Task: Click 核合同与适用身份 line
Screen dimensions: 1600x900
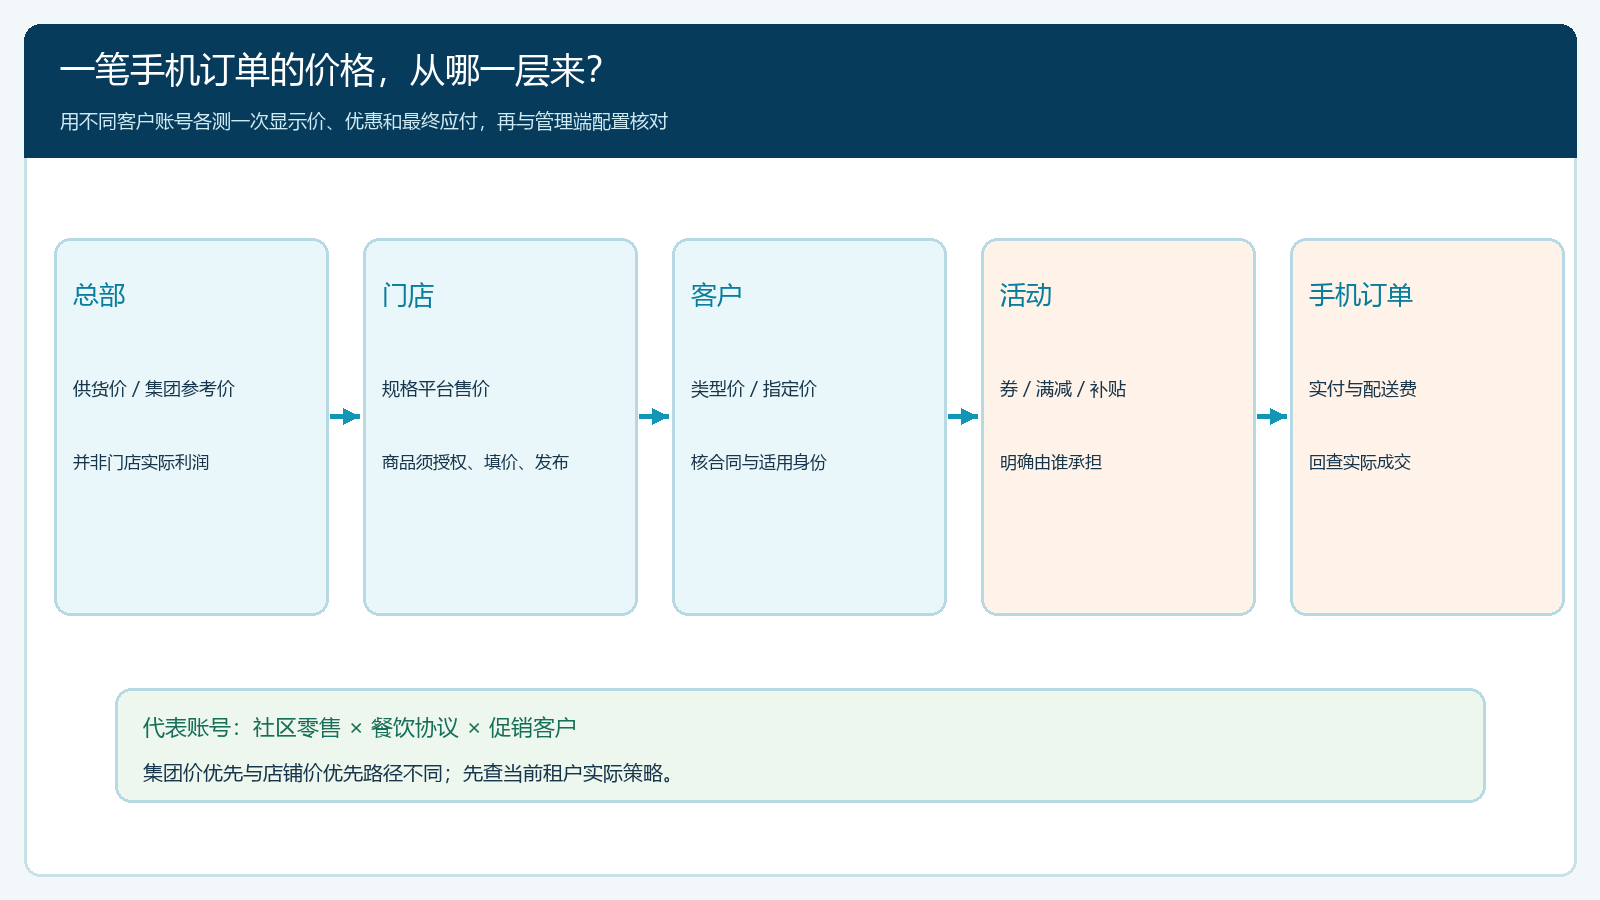Action: [759, 463]
